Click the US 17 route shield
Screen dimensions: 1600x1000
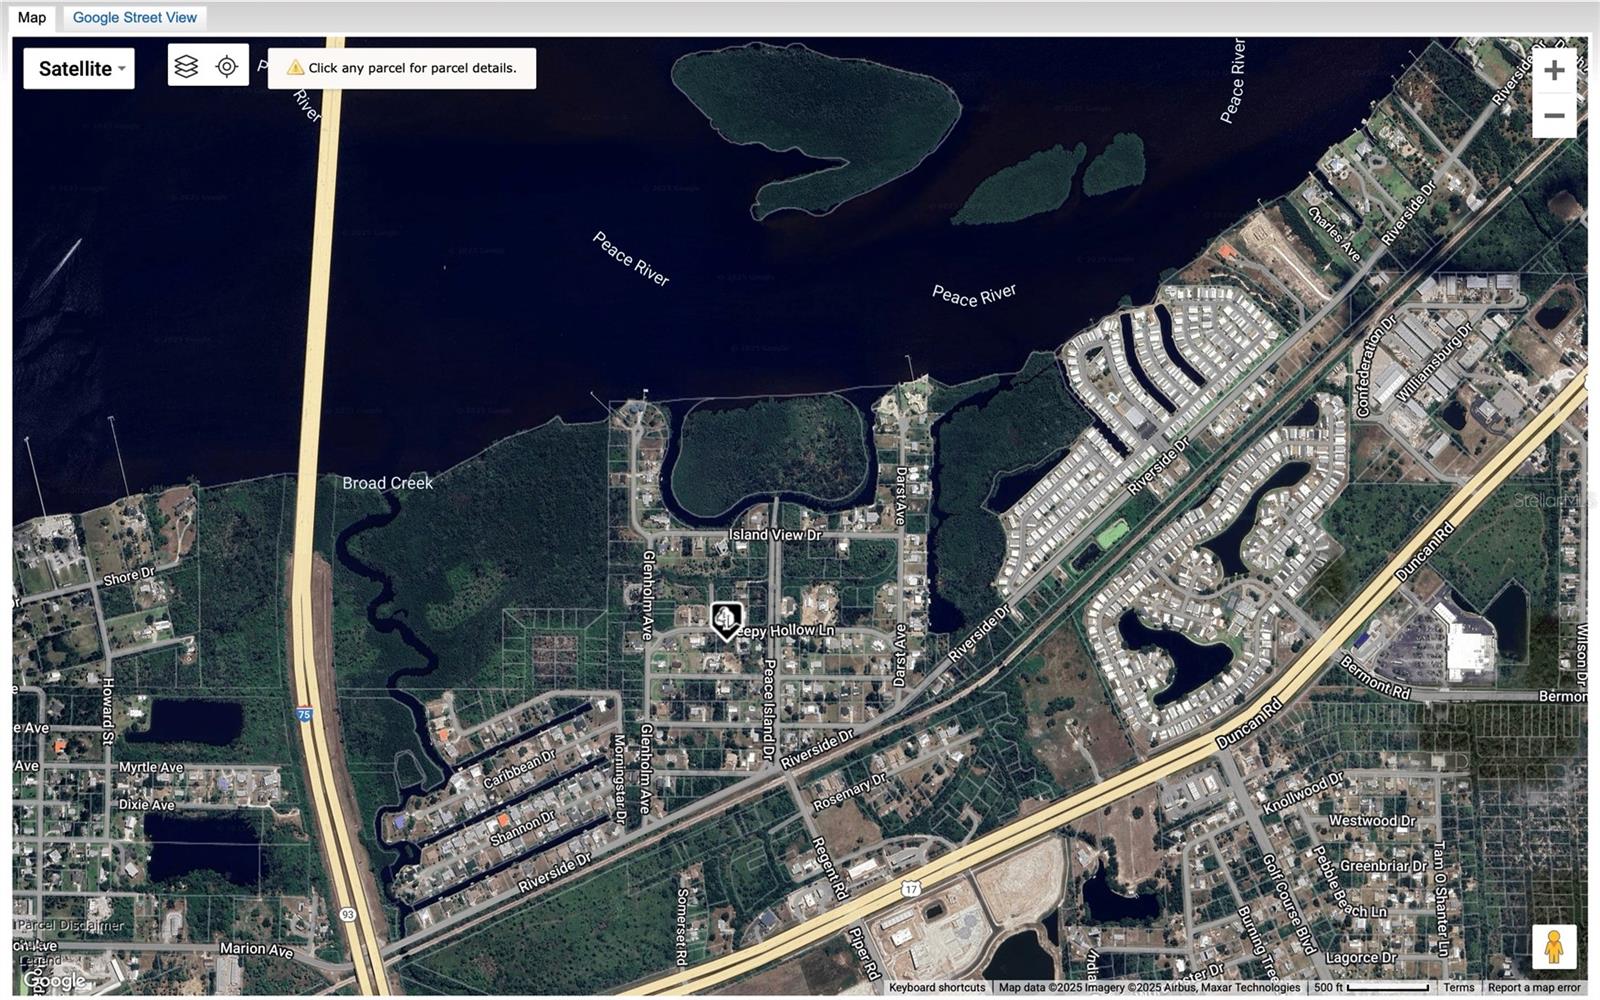click(910, 888)
